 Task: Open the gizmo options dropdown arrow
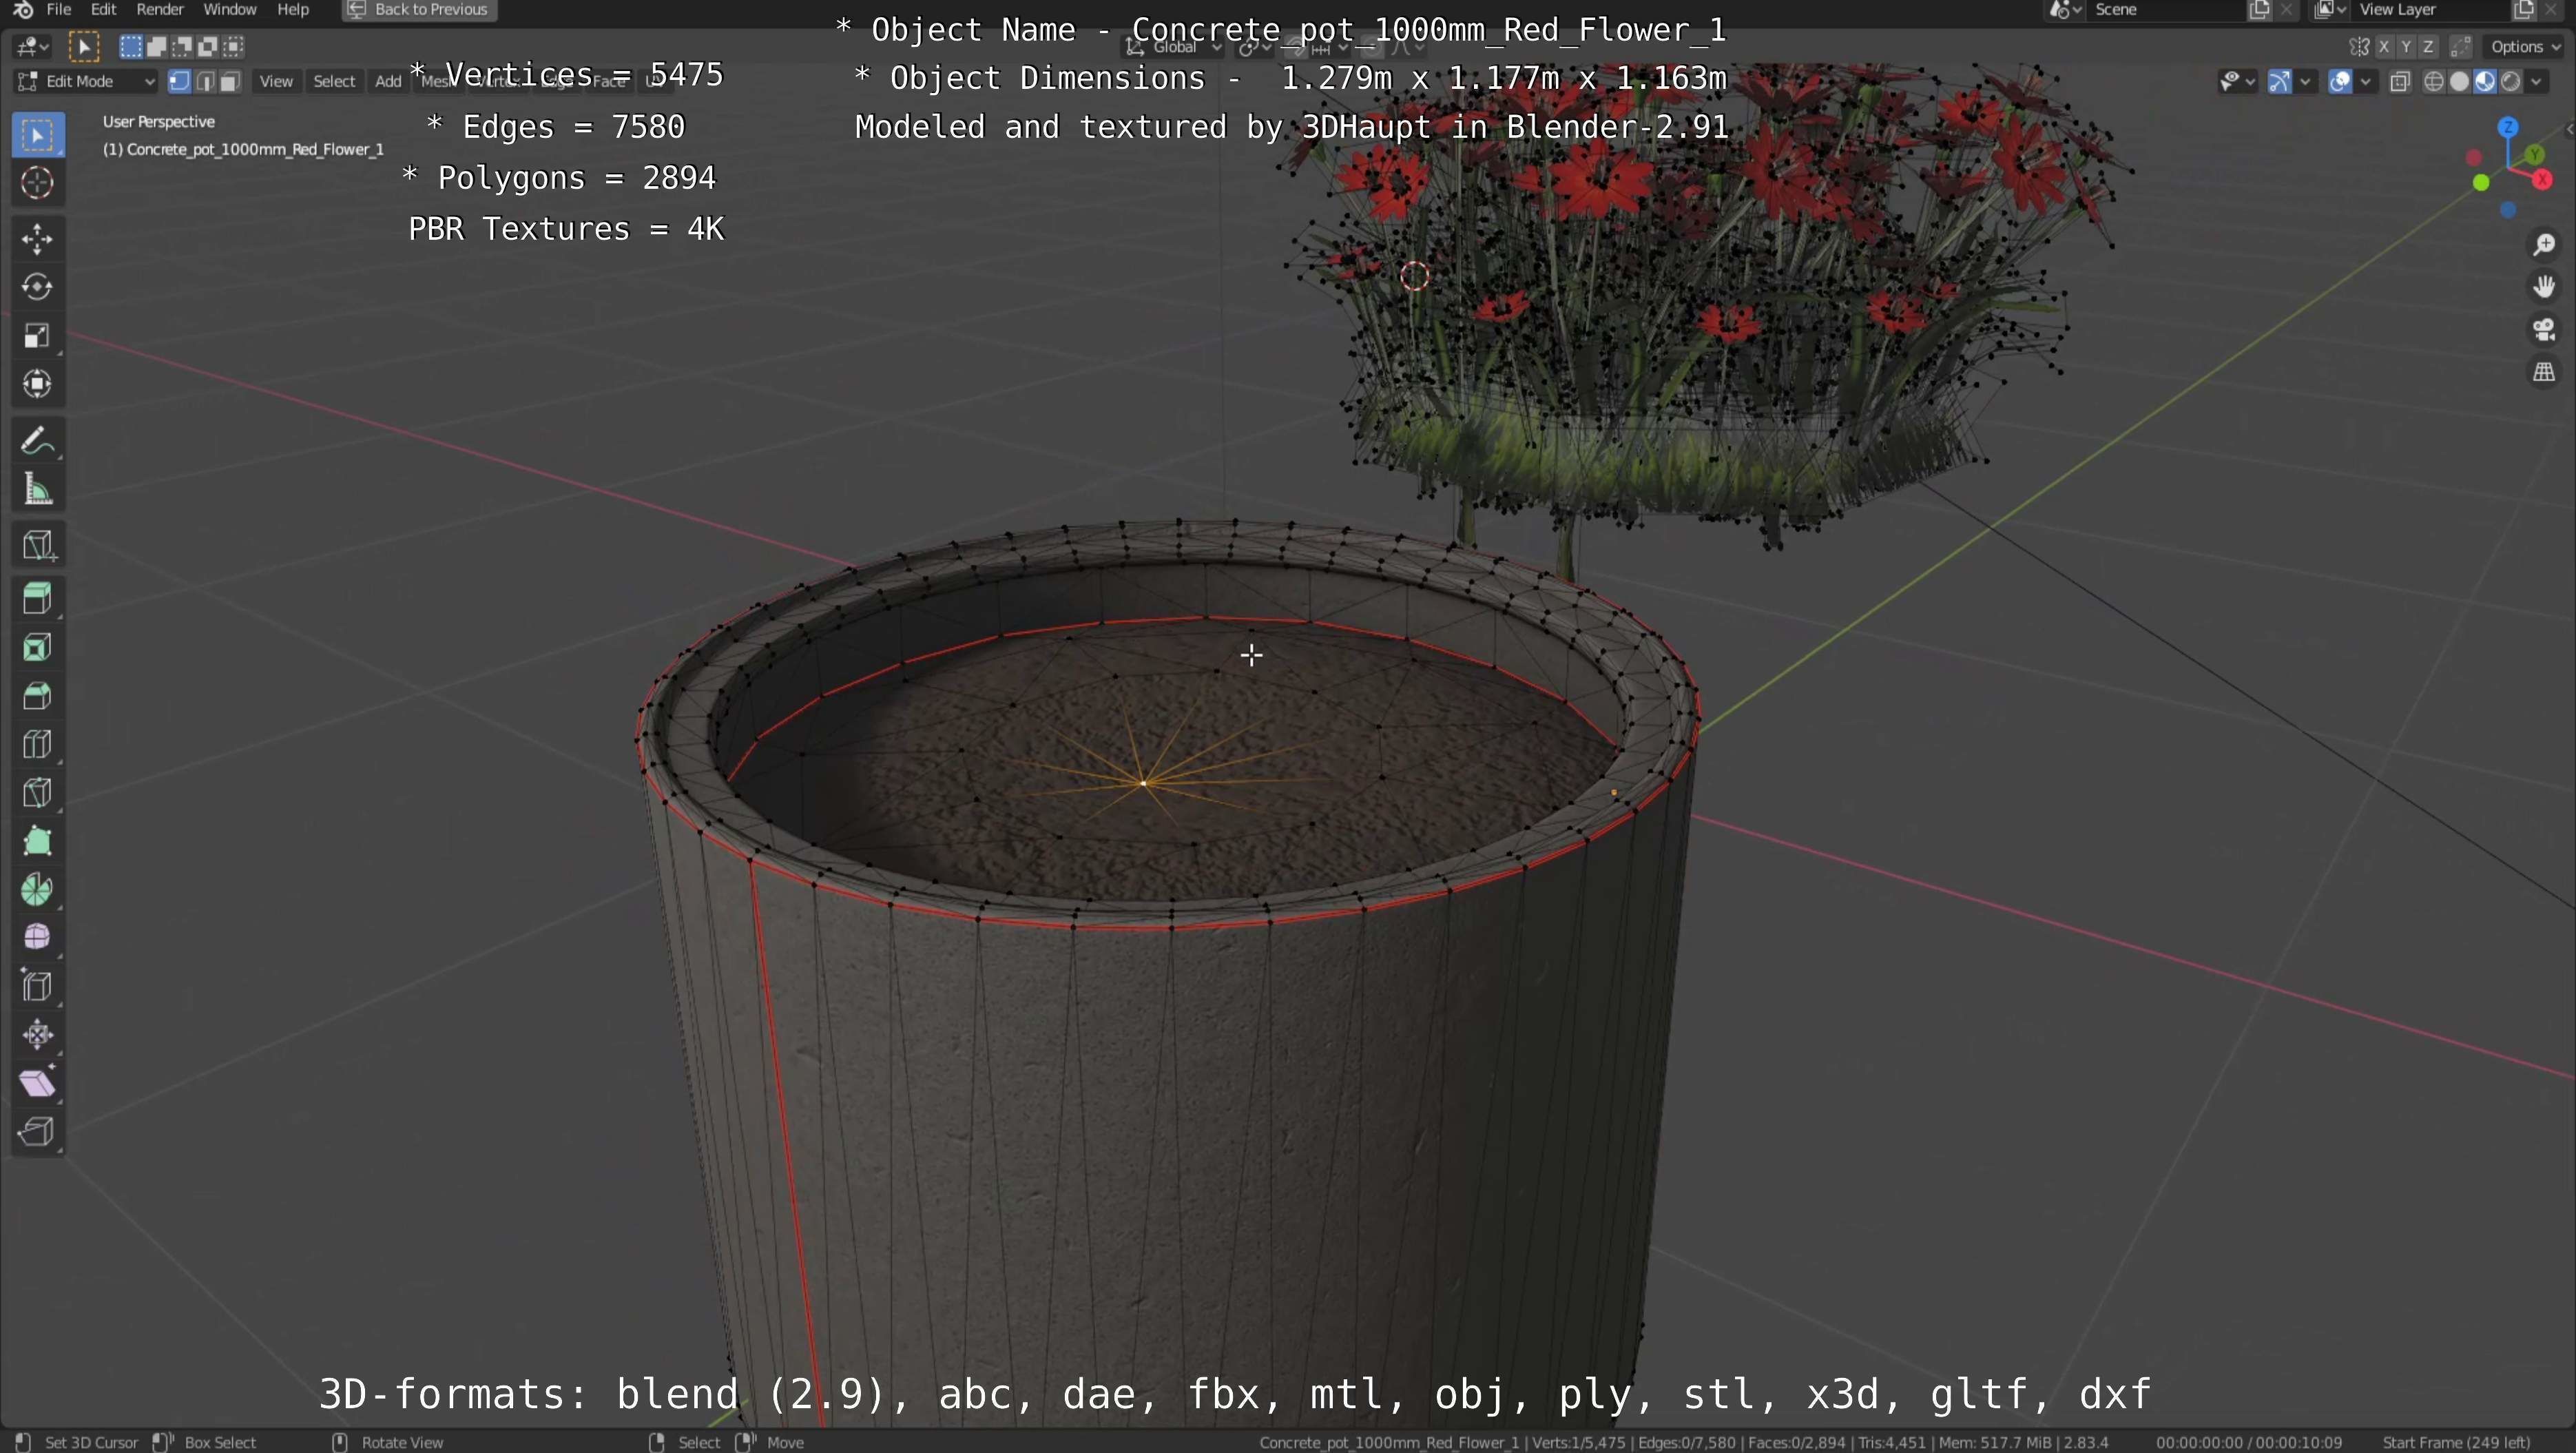tap(2305, 82)
